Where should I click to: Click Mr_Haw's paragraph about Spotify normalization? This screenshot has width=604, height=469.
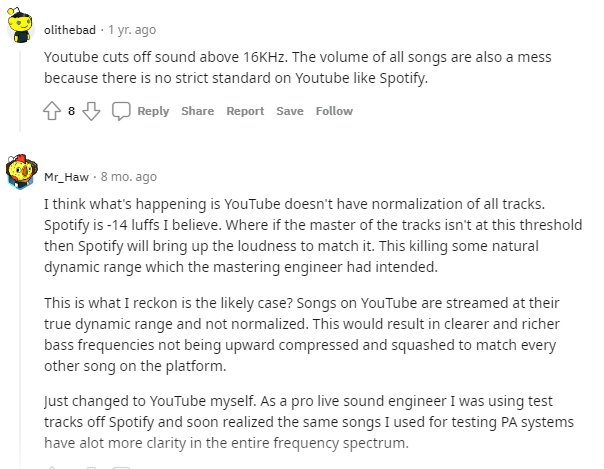coord(313,235)
